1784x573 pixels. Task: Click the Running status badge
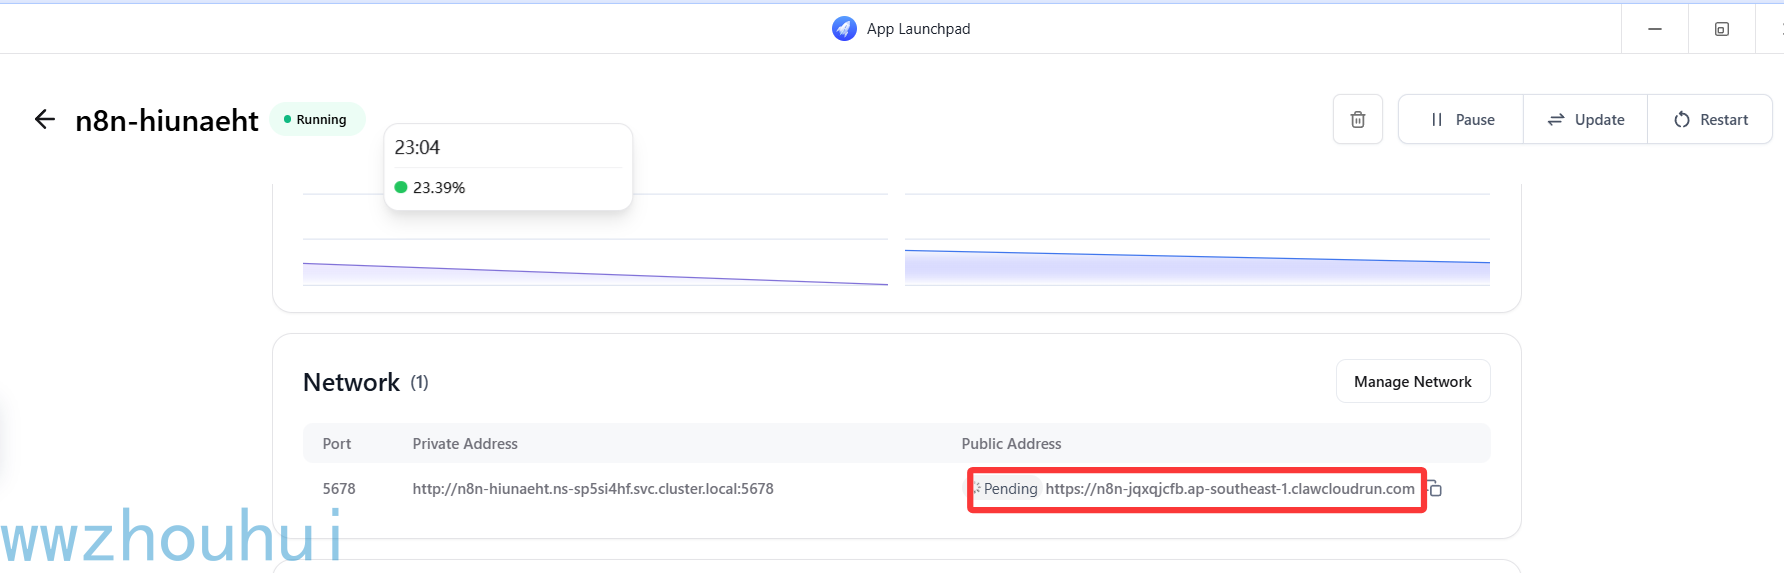click(x=317, y=120)
